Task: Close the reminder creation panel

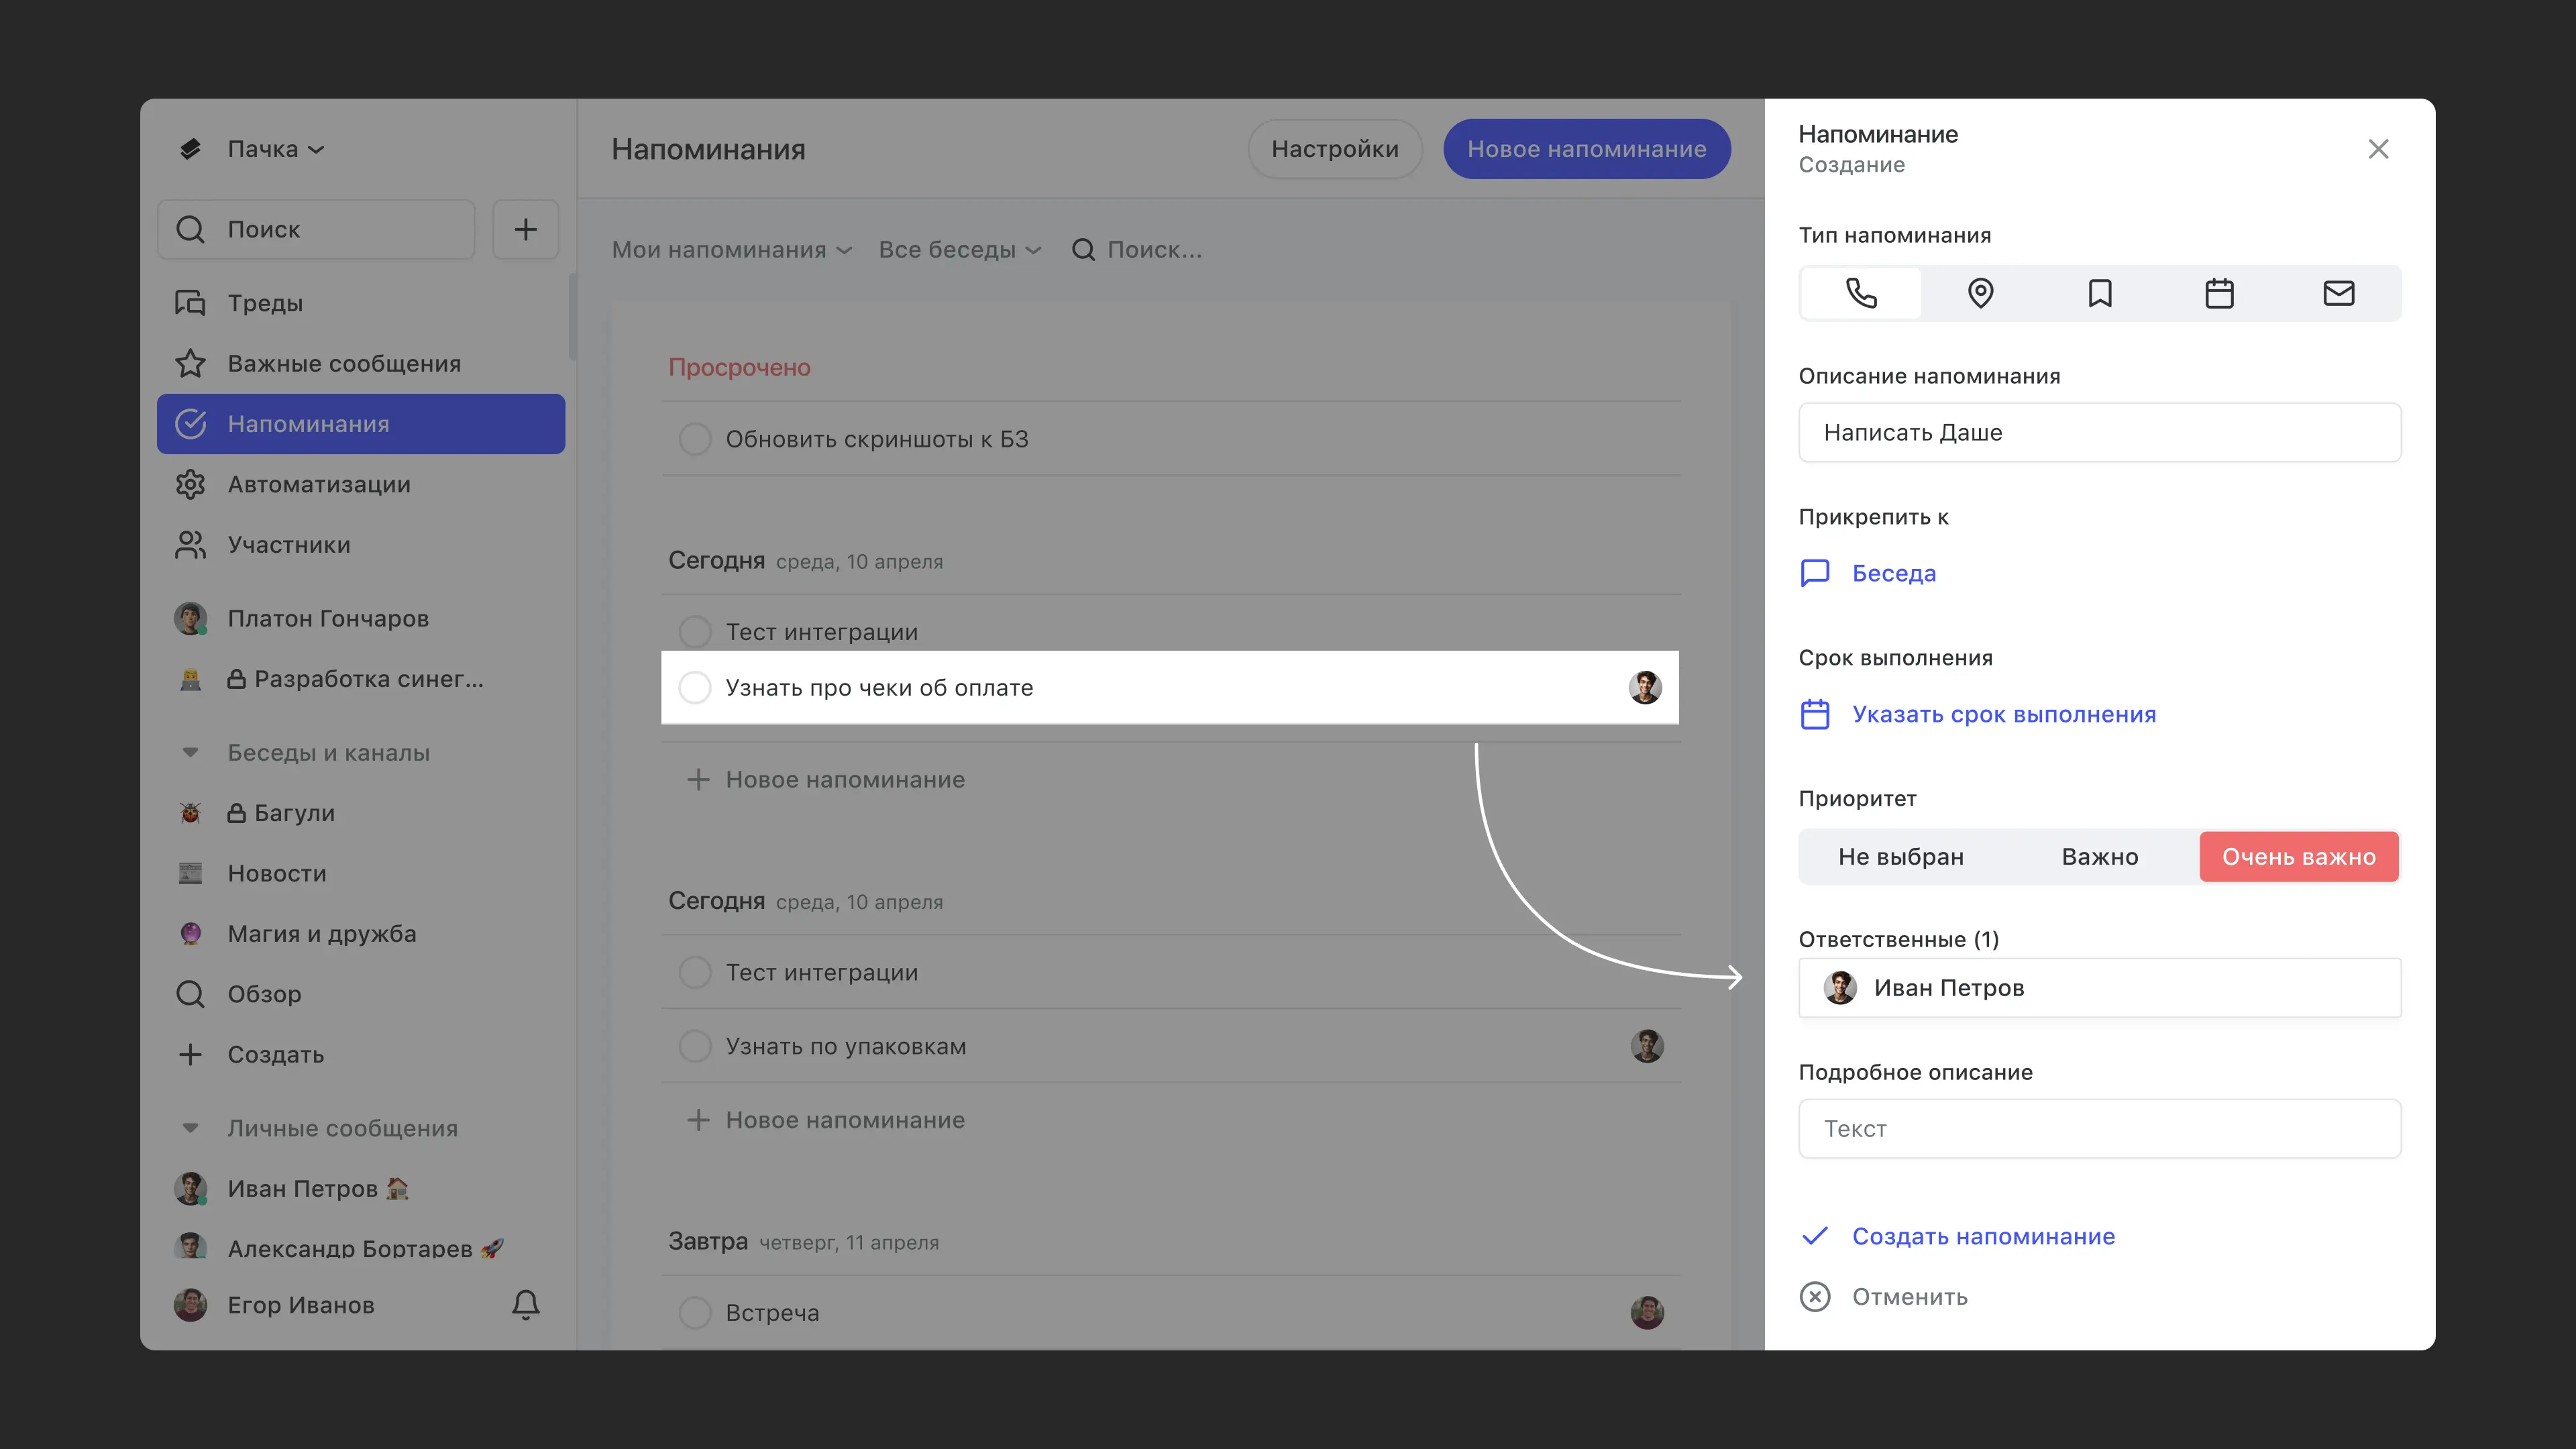Action: (2378, 149)
